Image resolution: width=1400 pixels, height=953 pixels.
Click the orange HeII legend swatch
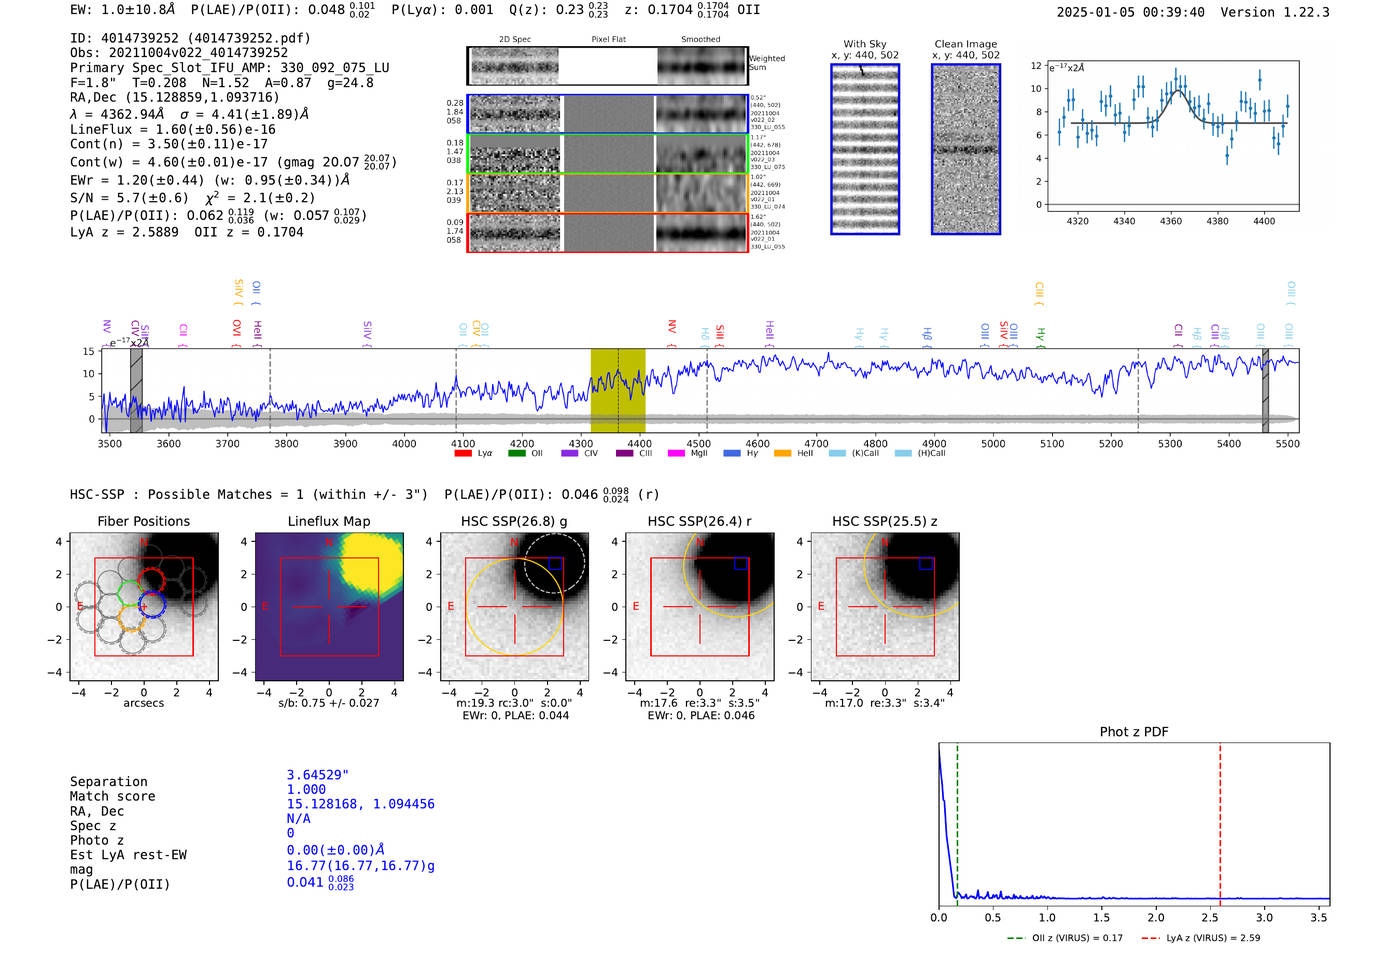click(x=782, y=453)
